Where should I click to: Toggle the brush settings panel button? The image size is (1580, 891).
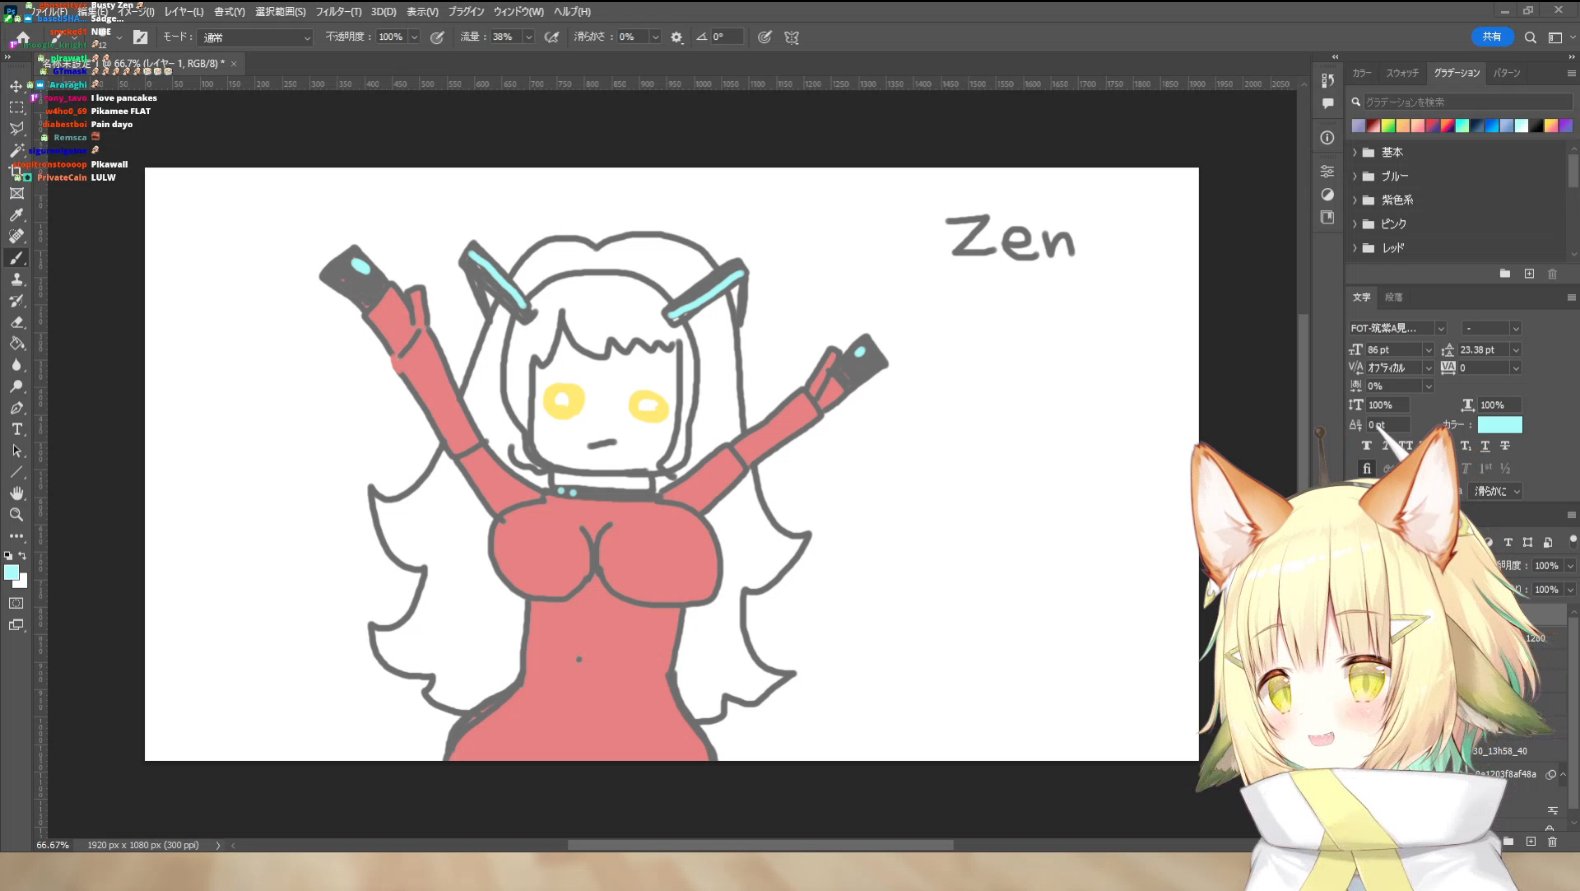pos(140,37)
